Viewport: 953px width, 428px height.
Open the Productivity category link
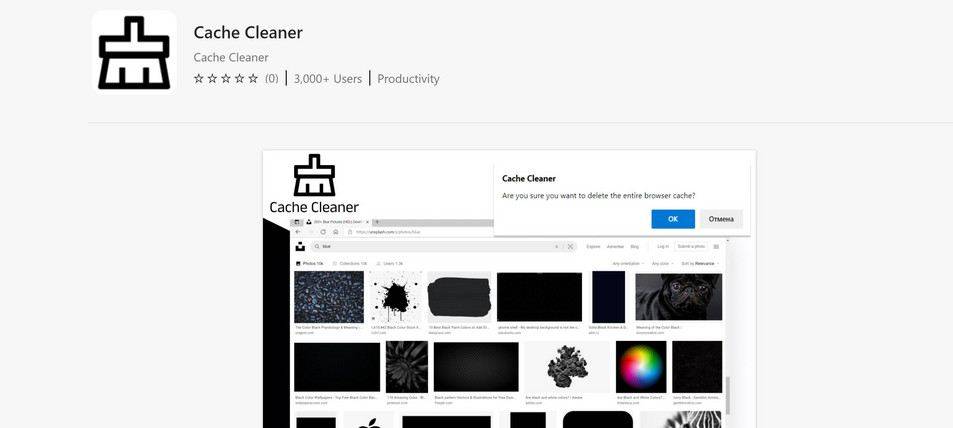tap(408, 78)
